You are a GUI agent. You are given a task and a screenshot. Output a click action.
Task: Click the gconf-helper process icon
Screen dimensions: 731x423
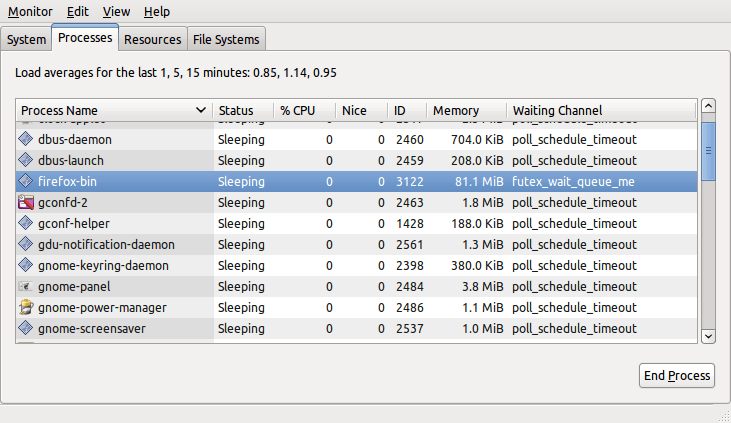[x=26, y=223]
